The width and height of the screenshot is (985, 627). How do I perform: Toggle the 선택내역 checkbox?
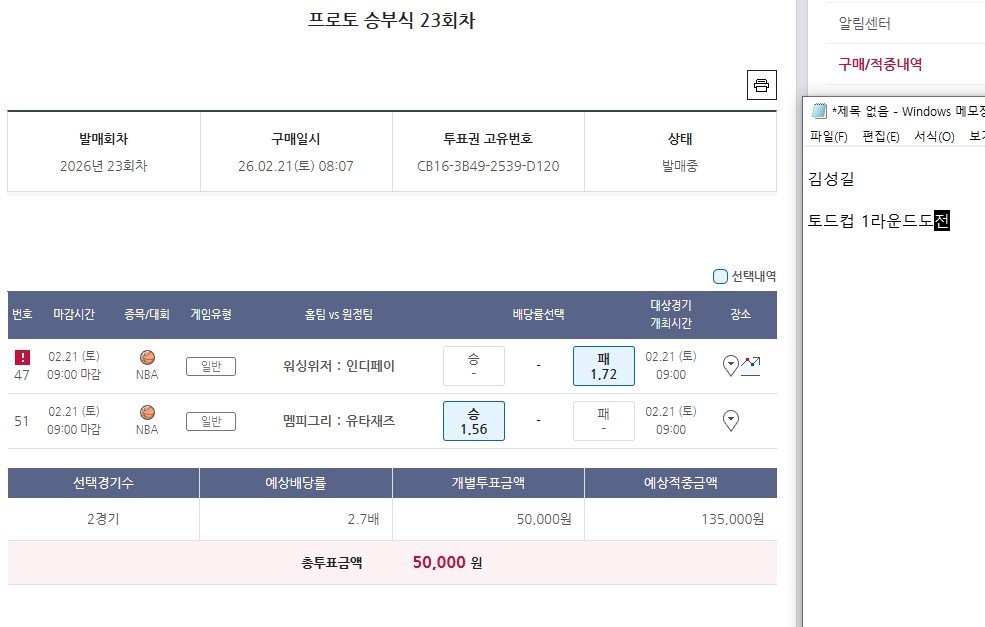pos(720,276)
